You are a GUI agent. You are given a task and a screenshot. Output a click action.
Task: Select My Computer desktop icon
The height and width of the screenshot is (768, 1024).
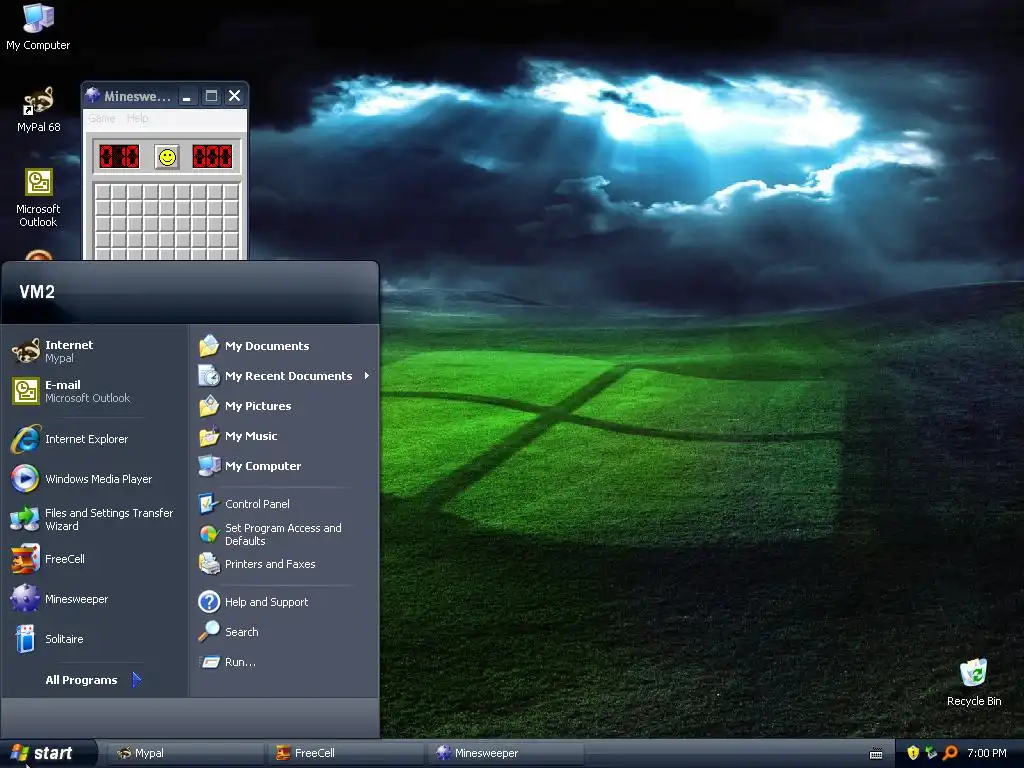coord(38,27)
